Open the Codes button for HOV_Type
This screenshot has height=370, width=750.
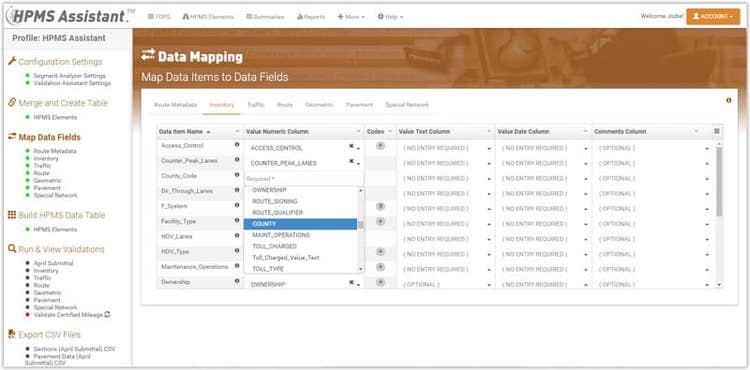380,252
